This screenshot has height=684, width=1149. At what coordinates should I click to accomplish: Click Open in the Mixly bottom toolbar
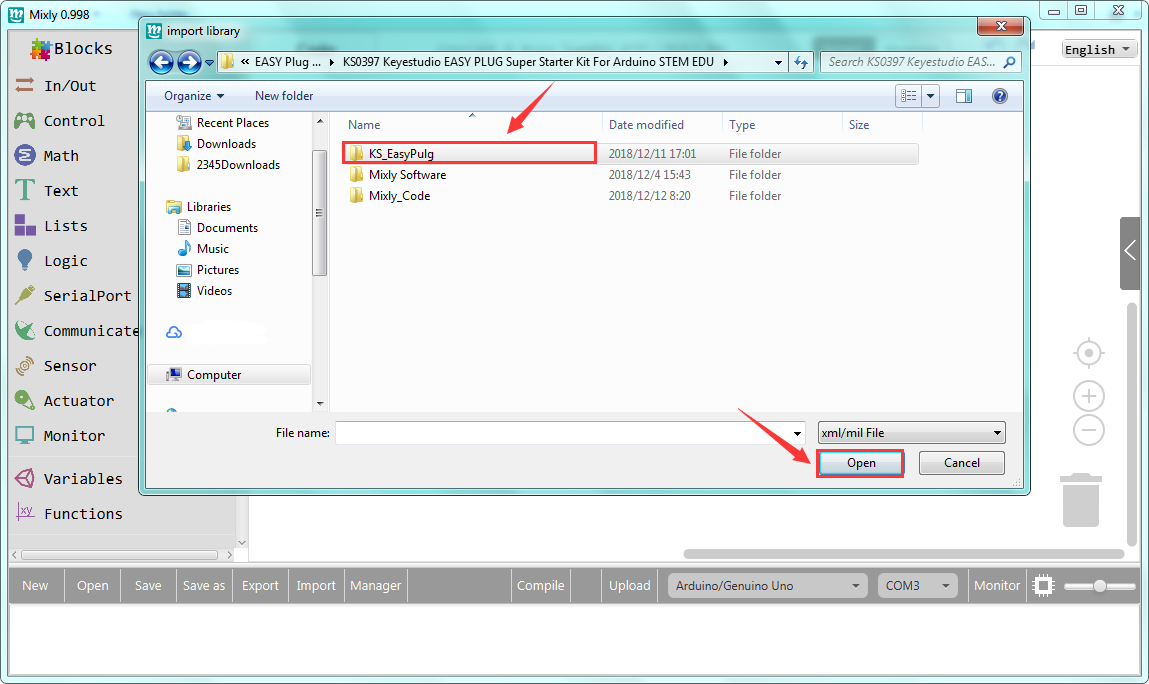[x=92, y=586]
